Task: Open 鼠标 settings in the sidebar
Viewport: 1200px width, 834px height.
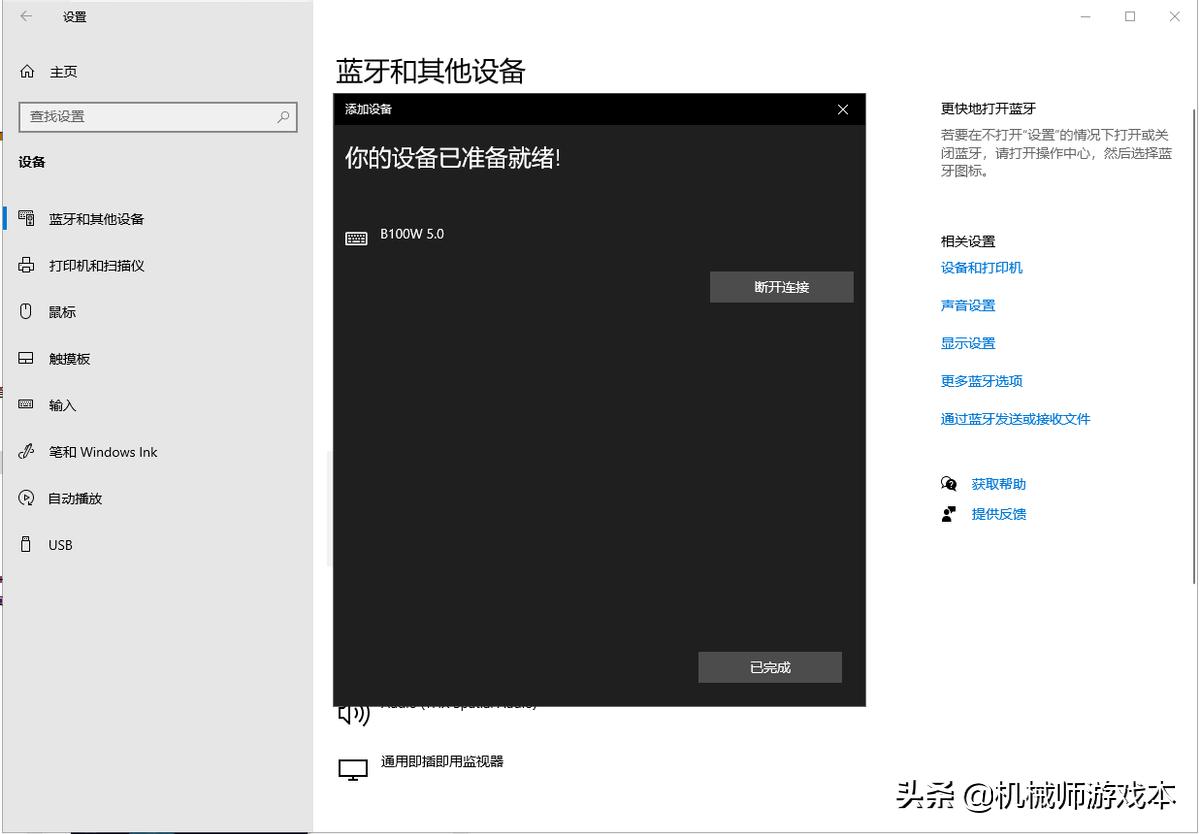Action: [x=62, y=311]
